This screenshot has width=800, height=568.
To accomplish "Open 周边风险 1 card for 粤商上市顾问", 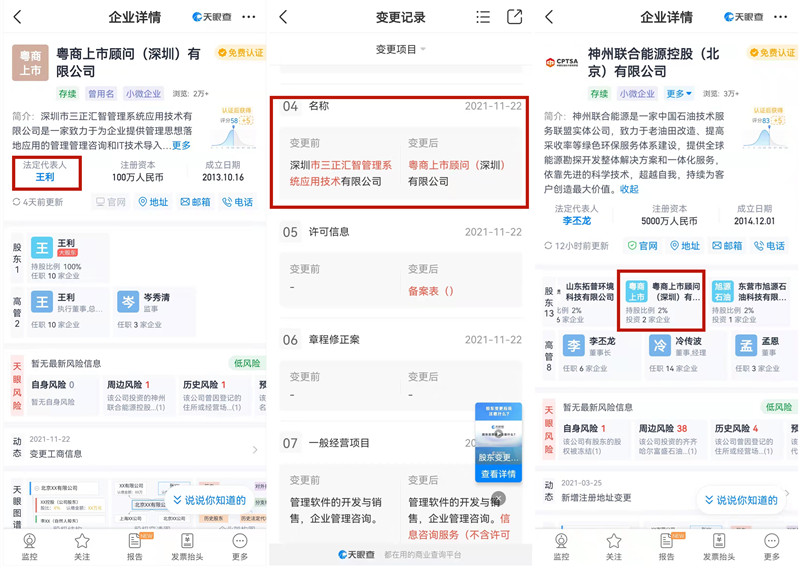I will click(x=138, y=396).
